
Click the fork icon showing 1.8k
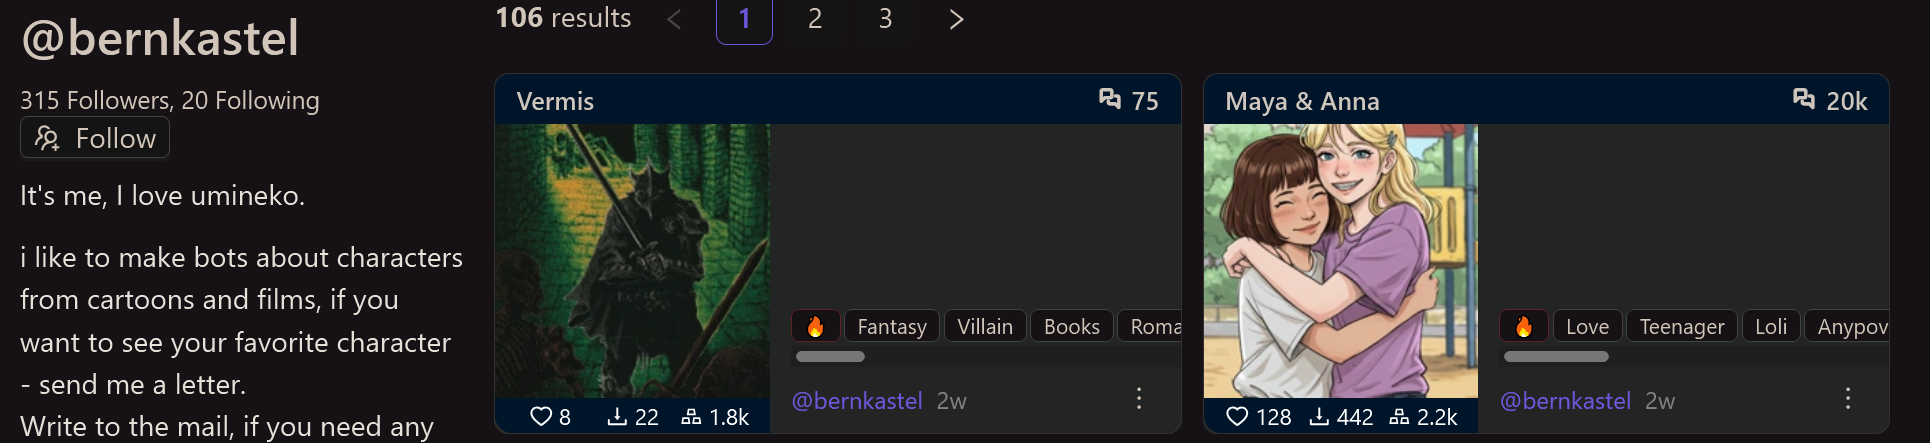click(x=691, y=417)
